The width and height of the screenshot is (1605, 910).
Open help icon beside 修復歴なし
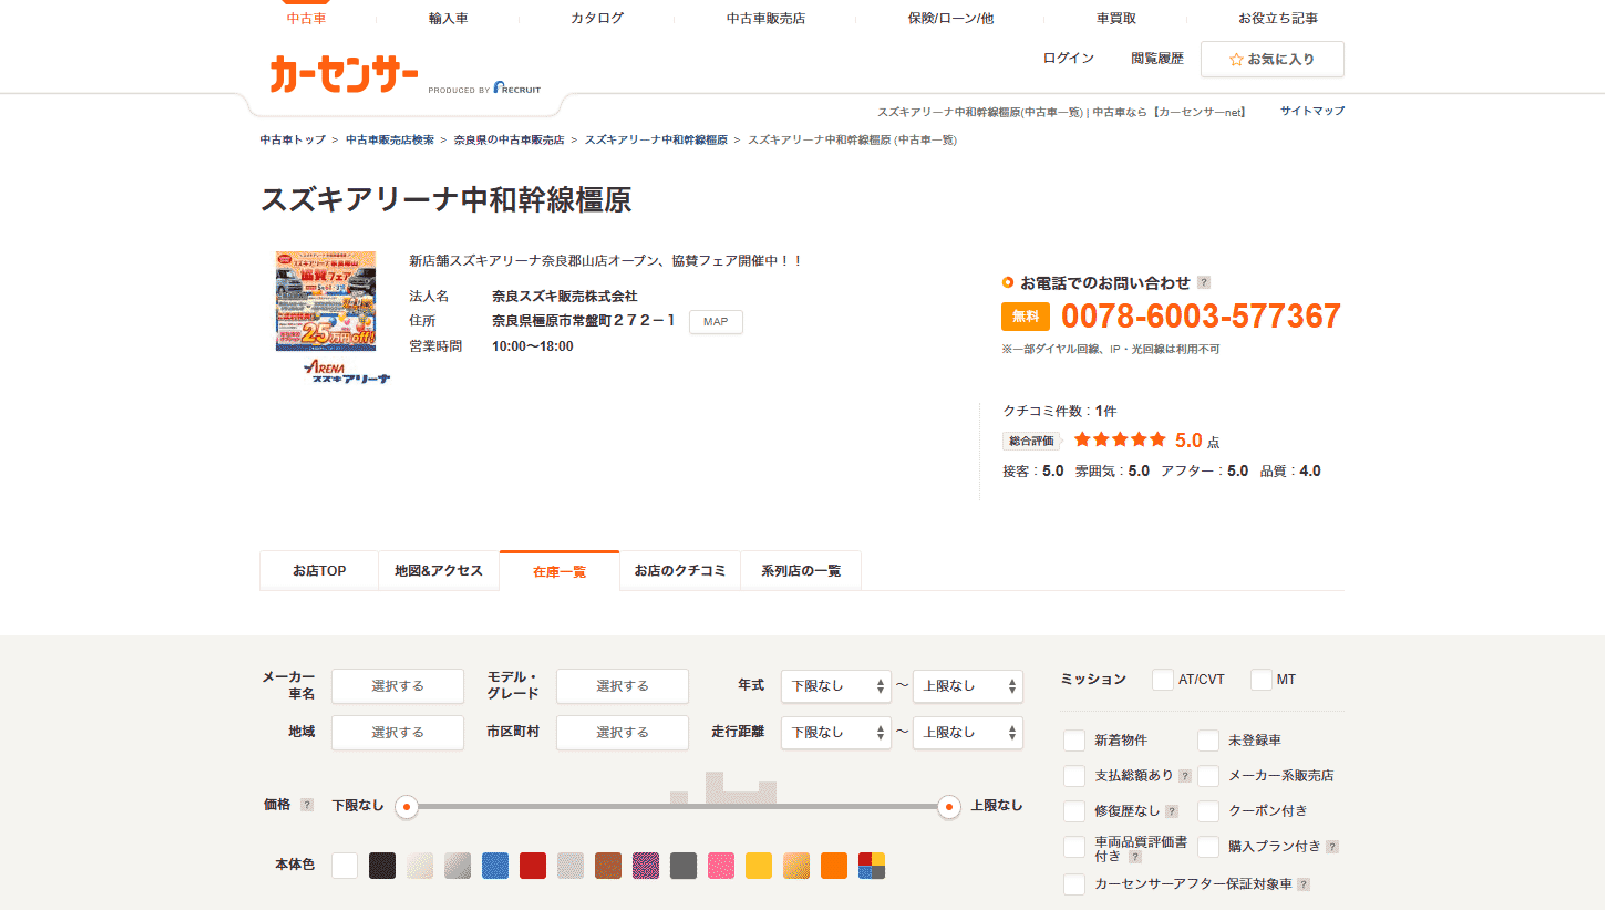click(x=1172, y=812)
